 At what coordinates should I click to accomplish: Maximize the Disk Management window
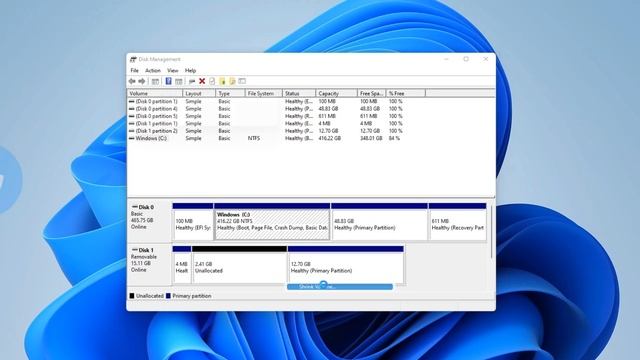click(466, 59)
